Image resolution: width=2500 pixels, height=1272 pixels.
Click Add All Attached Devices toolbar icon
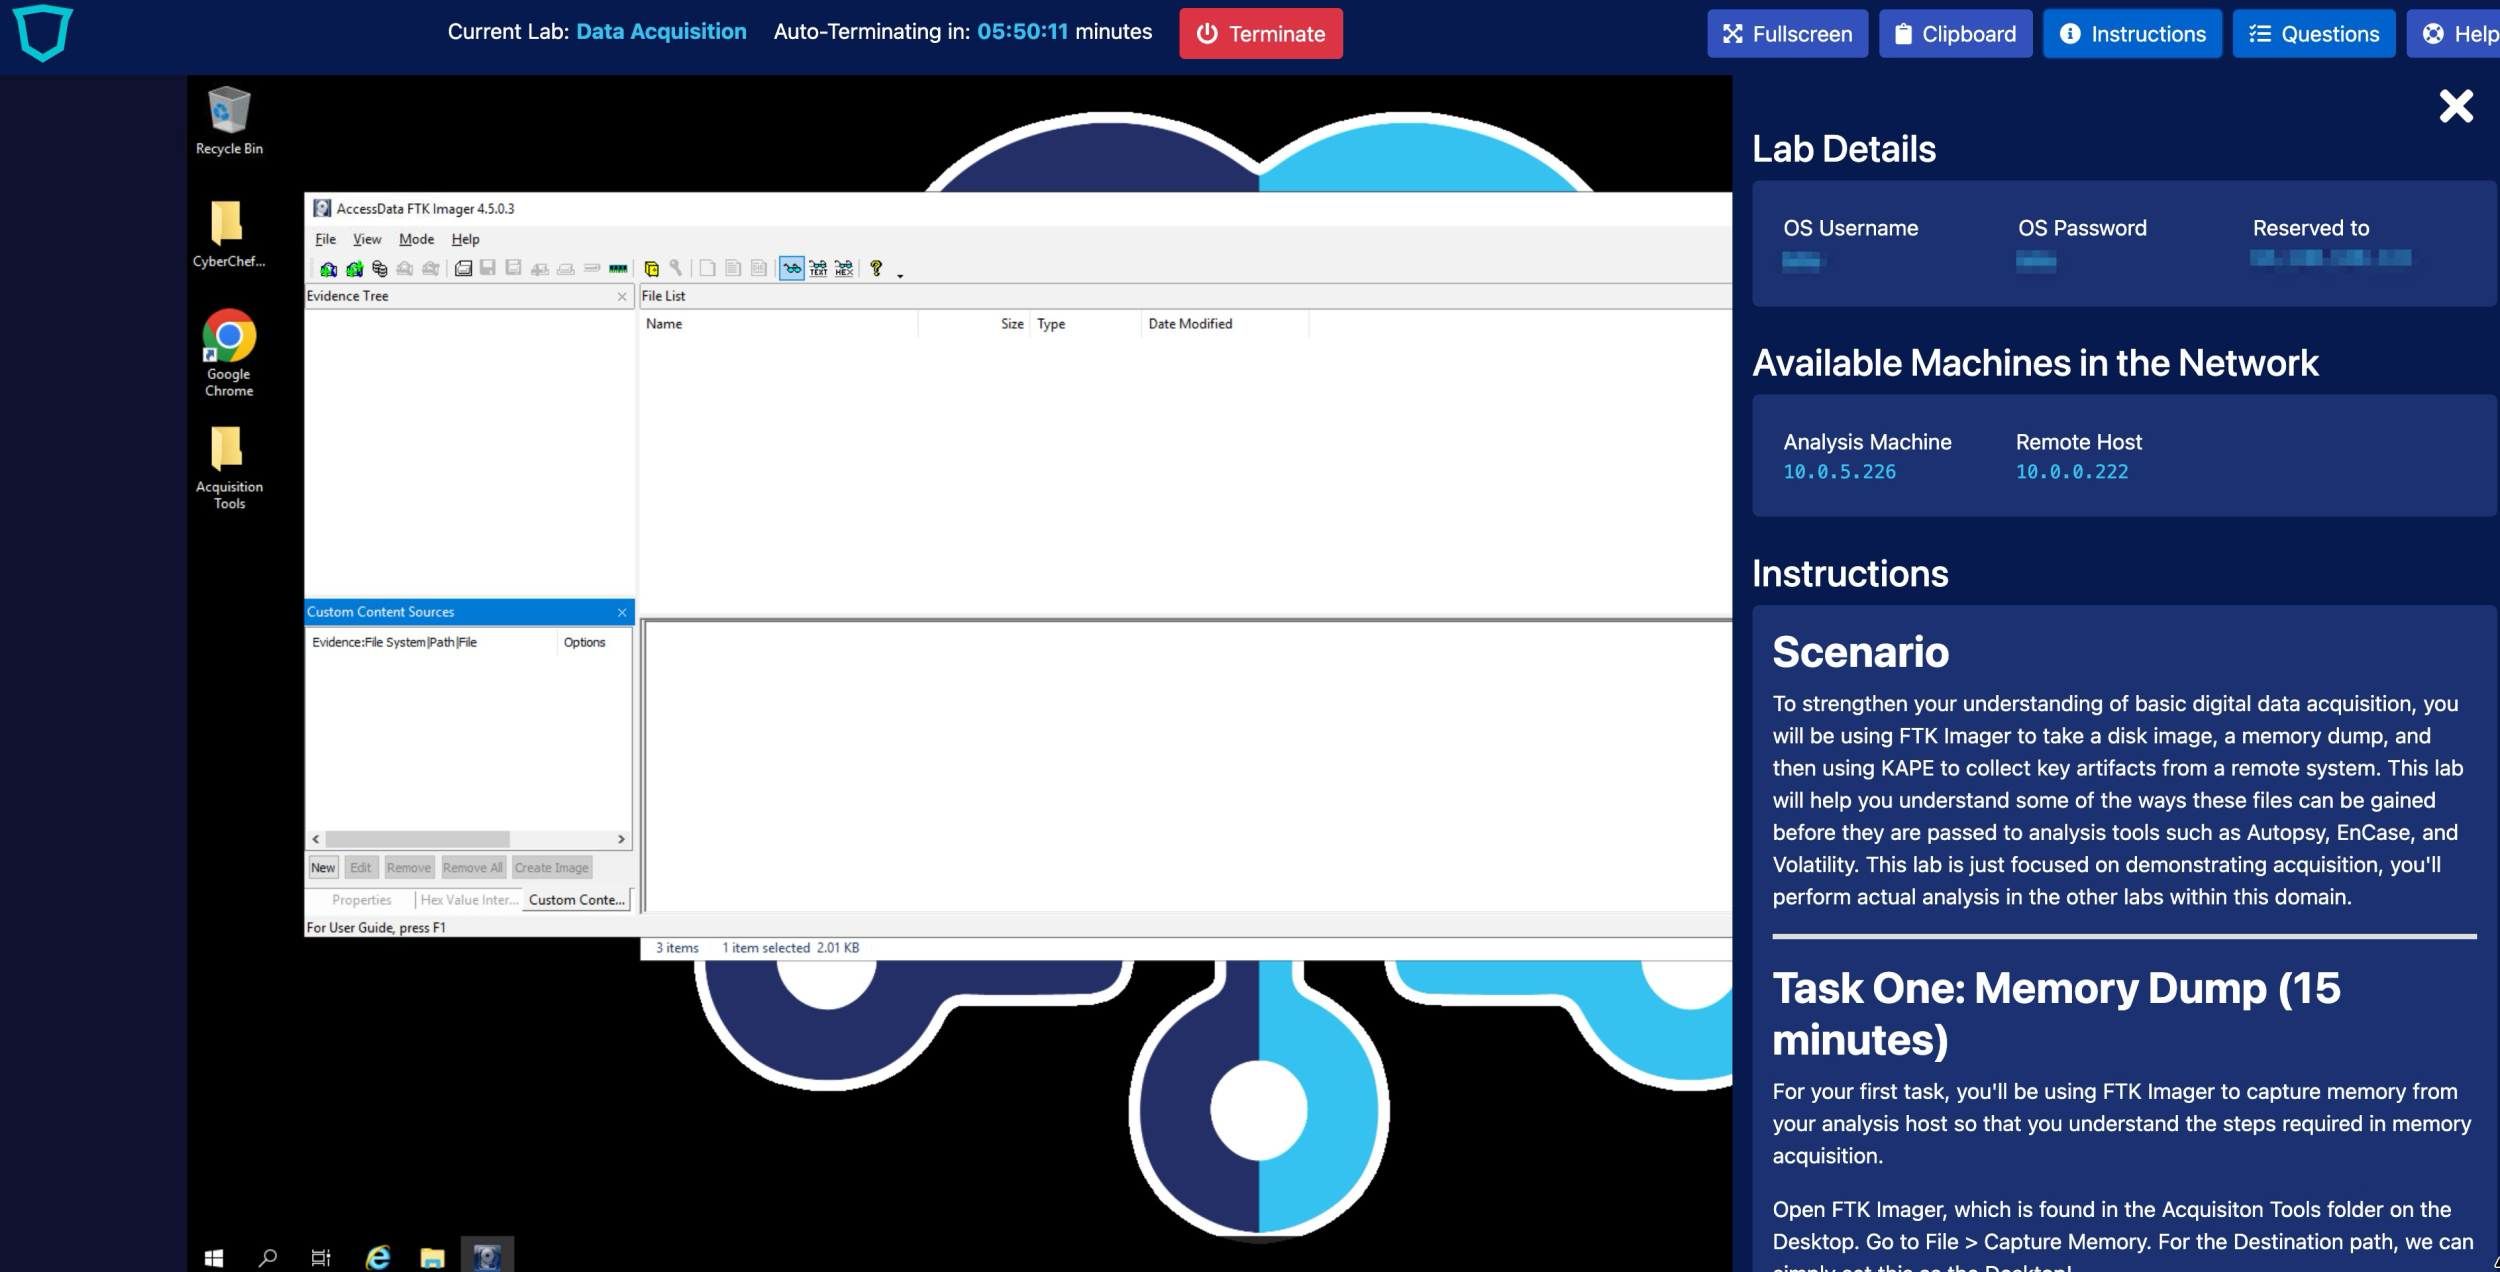tap(354, 268)
